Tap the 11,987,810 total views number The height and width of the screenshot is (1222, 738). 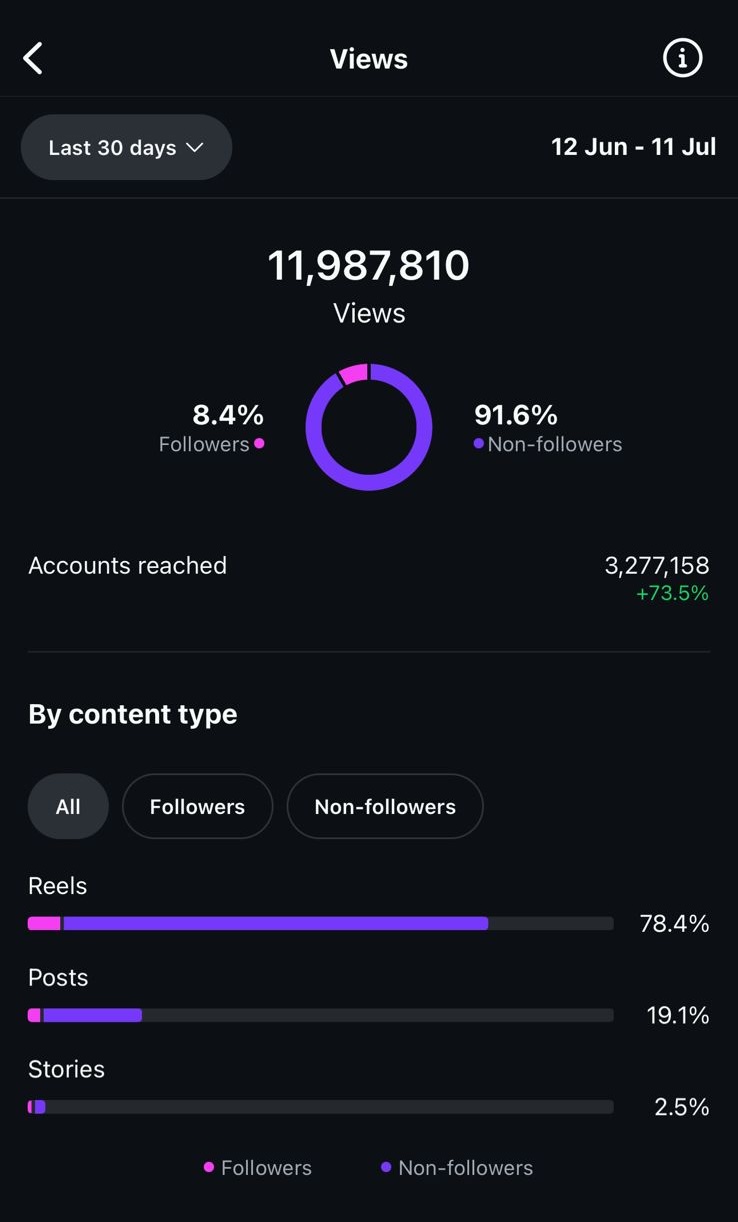[368, 266]
